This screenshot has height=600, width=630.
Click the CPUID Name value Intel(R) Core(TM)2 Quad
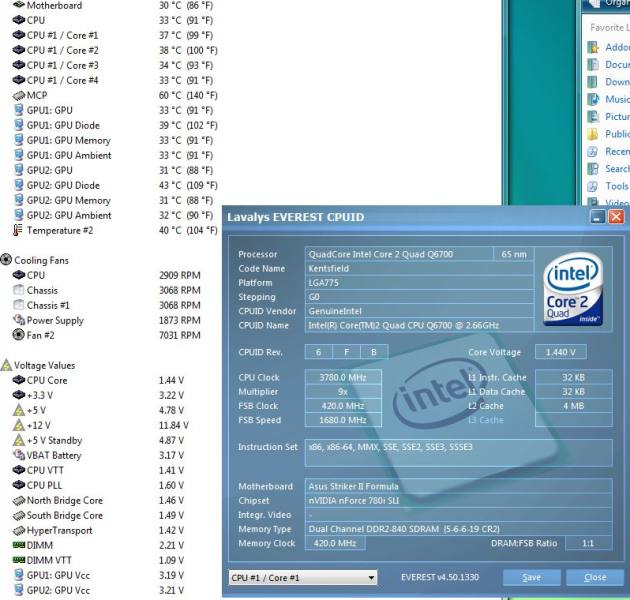419,326
